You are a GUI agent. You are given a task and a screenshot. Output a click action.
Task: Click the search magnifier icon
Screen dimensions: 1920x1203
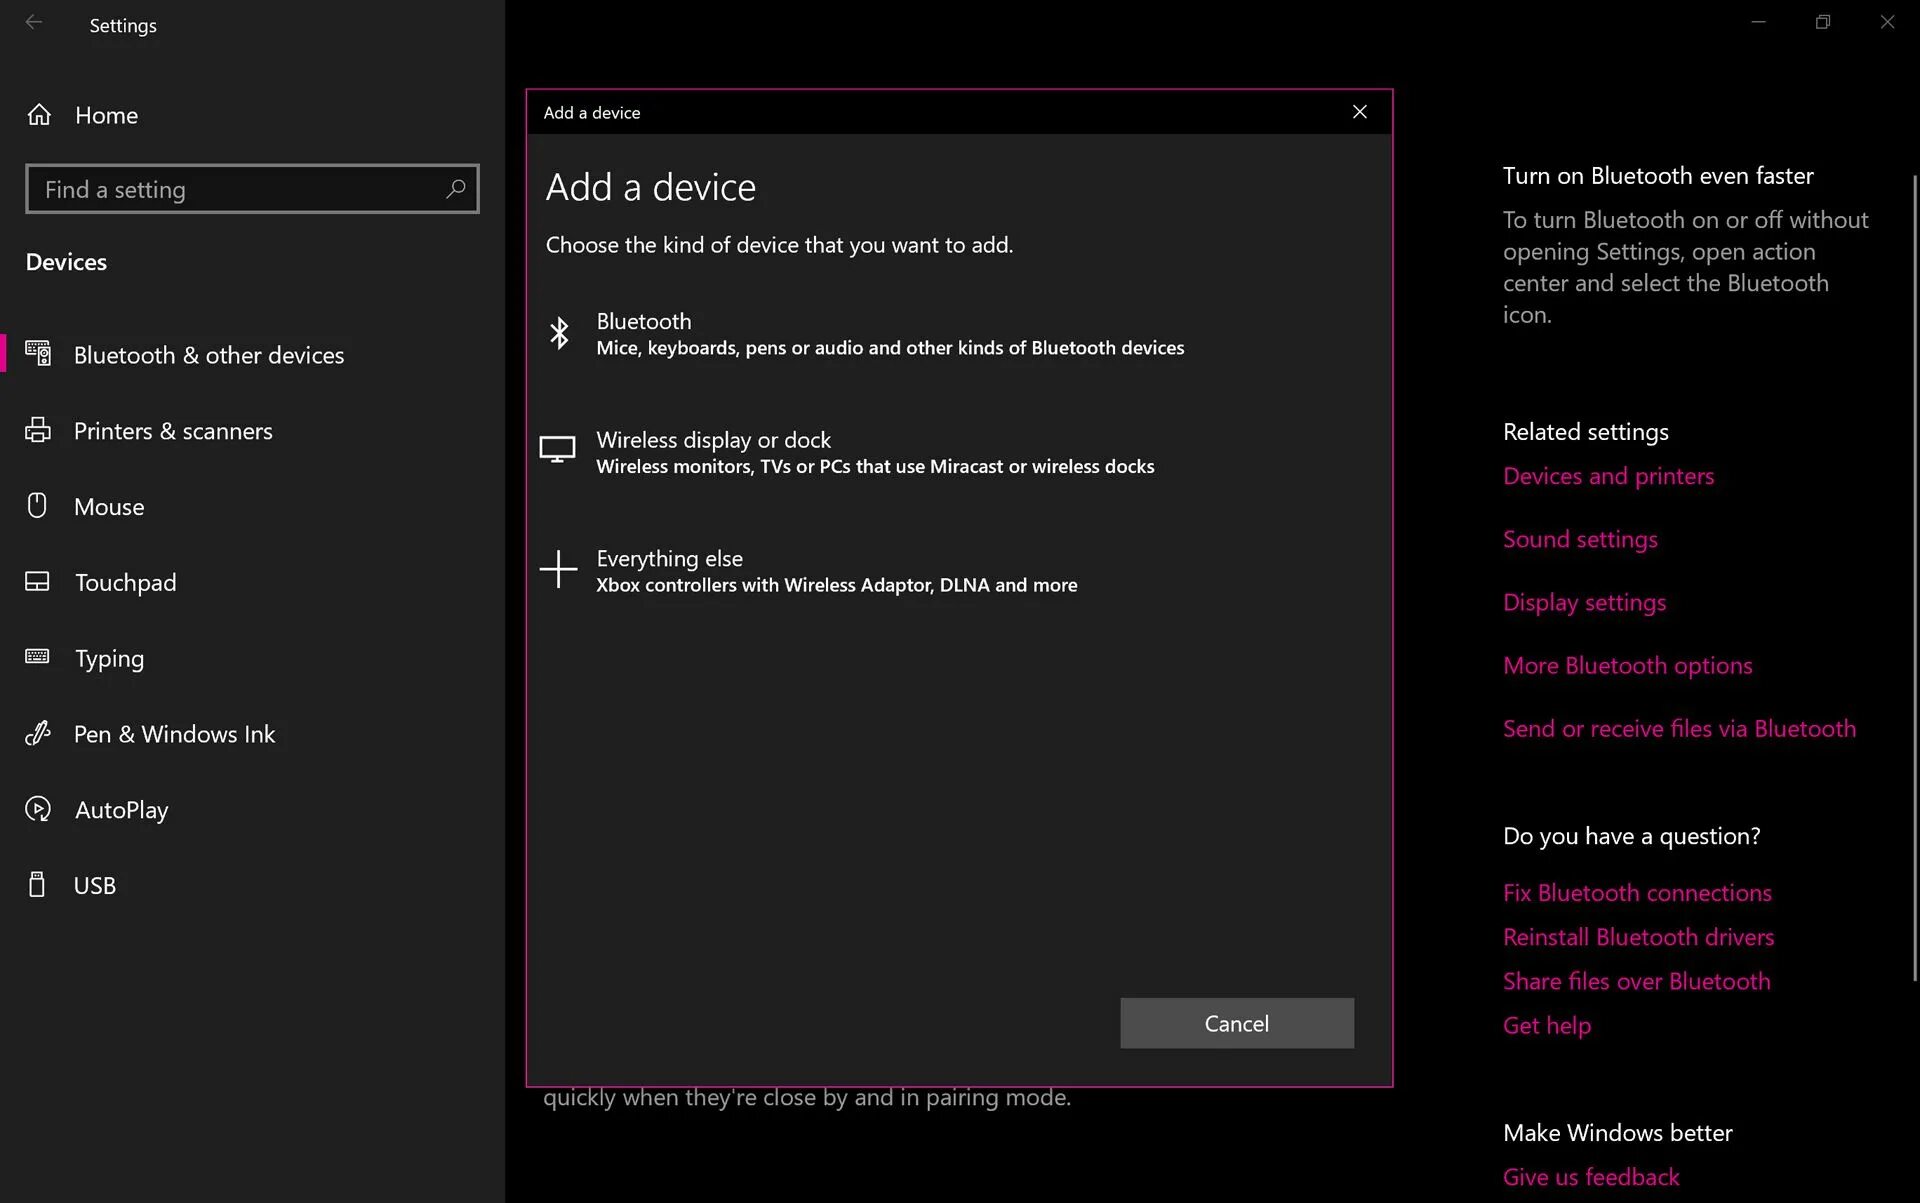click(x=455, y=189)
